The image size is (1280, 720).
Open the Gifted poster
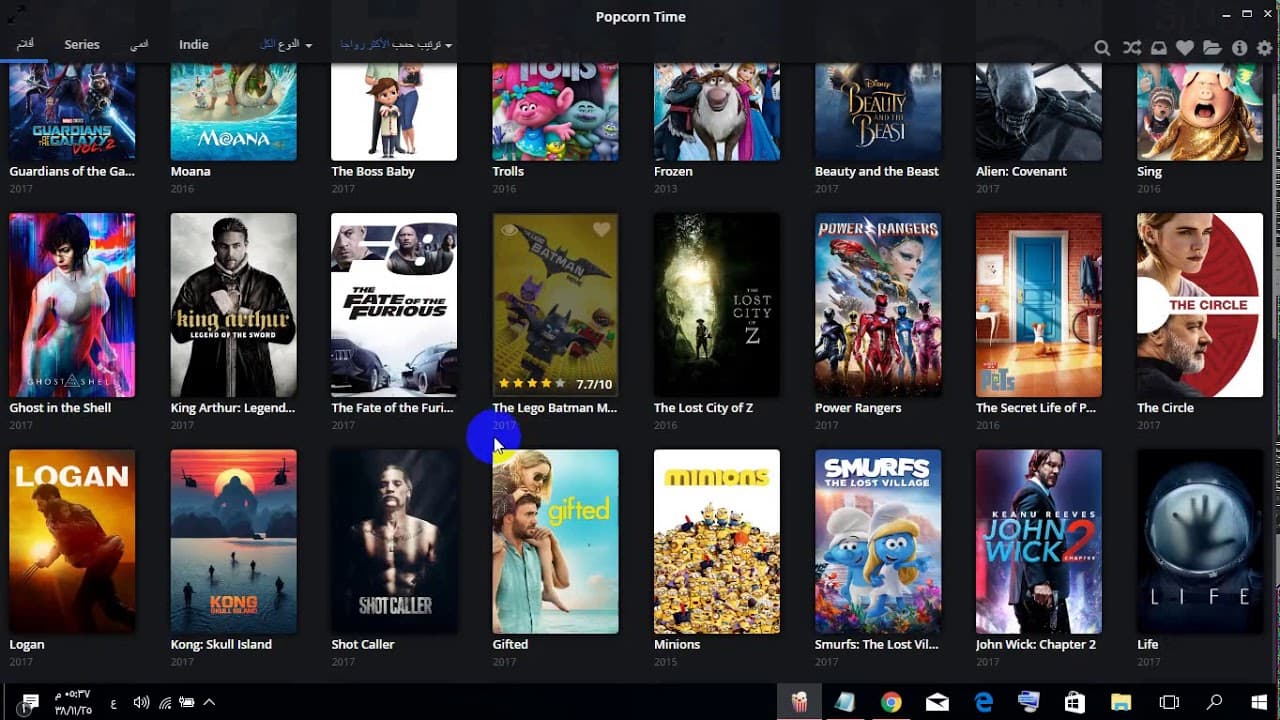(x=555, y=542)
